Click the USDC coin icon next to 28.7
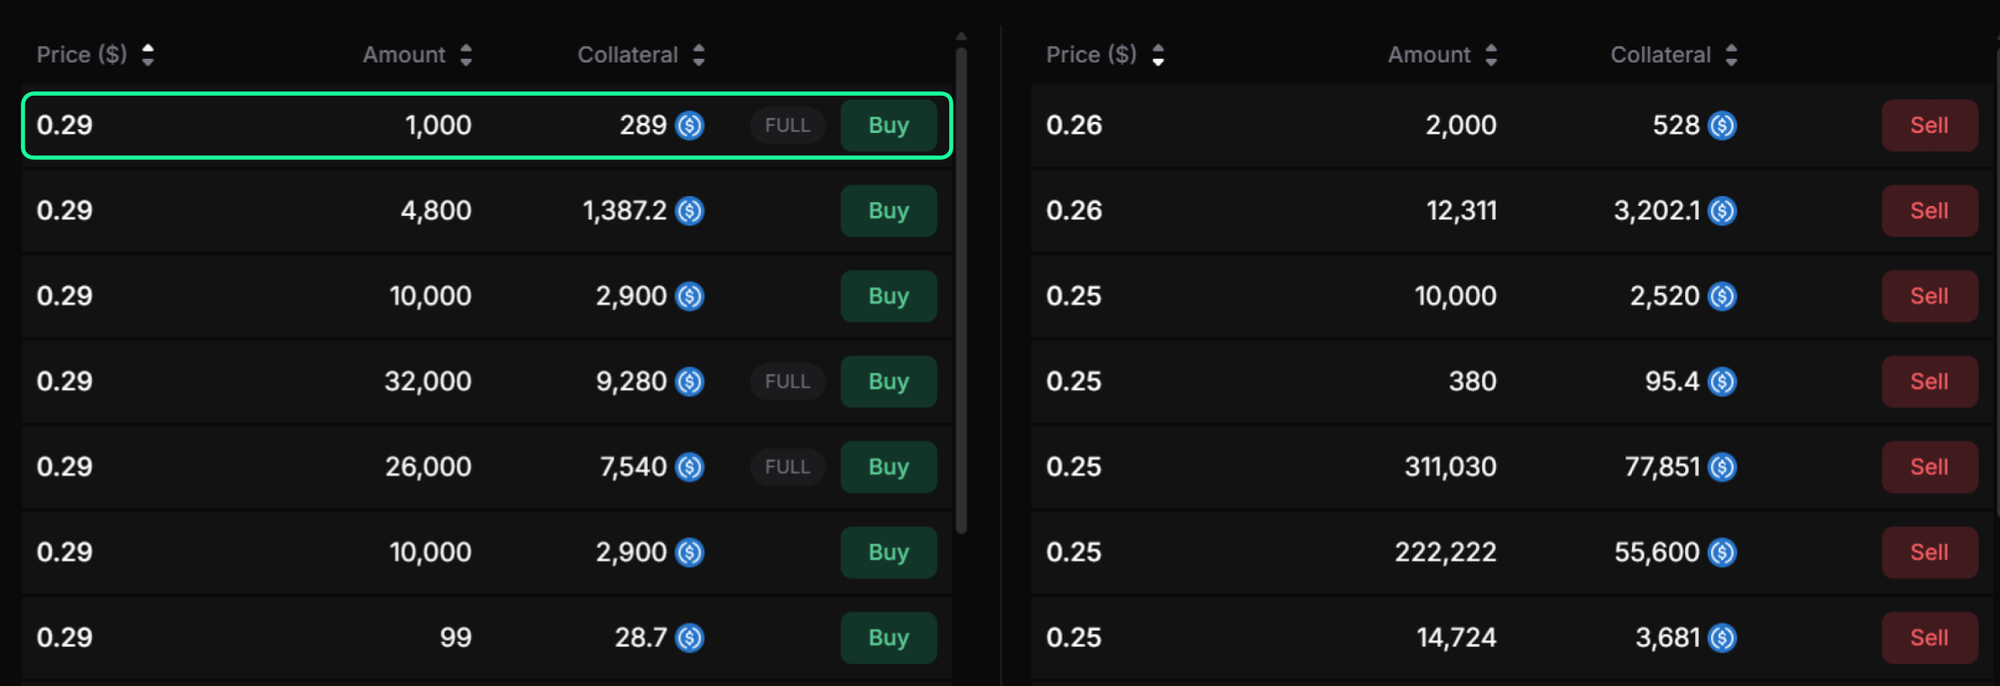2000x686 pixels. point(690,638)
